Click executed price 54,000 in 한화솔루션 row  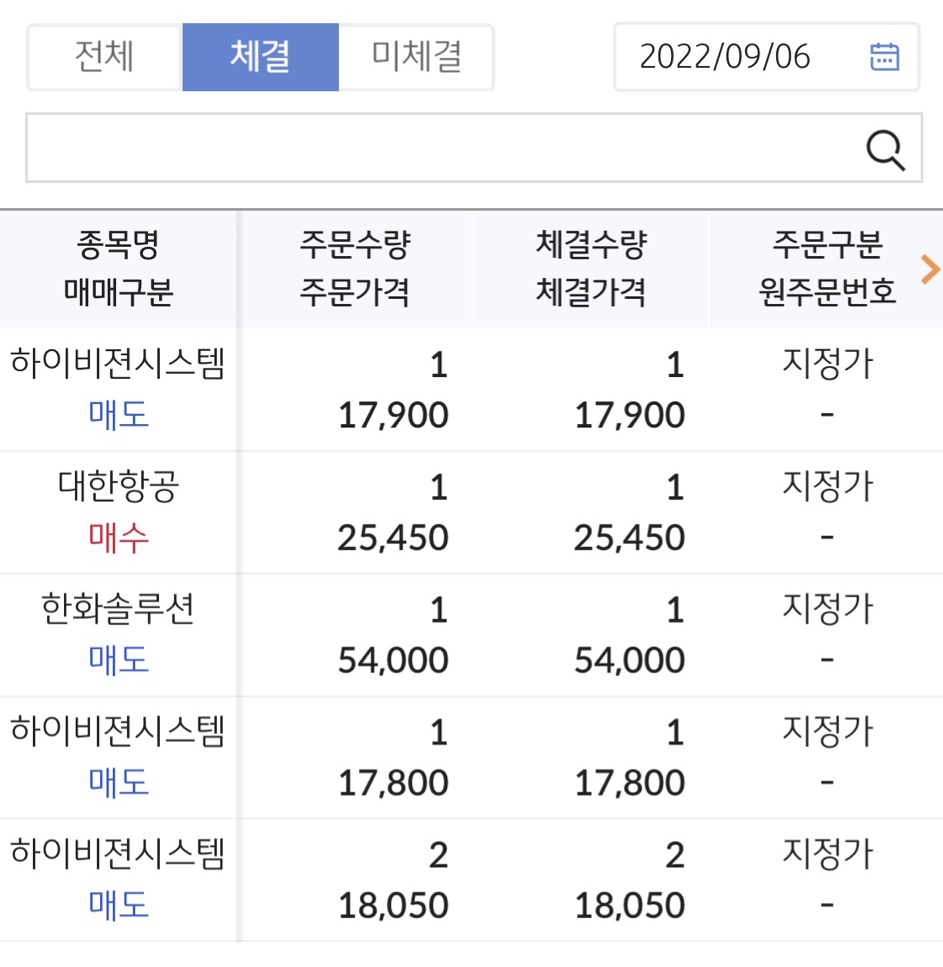click(x=630, y=660)
